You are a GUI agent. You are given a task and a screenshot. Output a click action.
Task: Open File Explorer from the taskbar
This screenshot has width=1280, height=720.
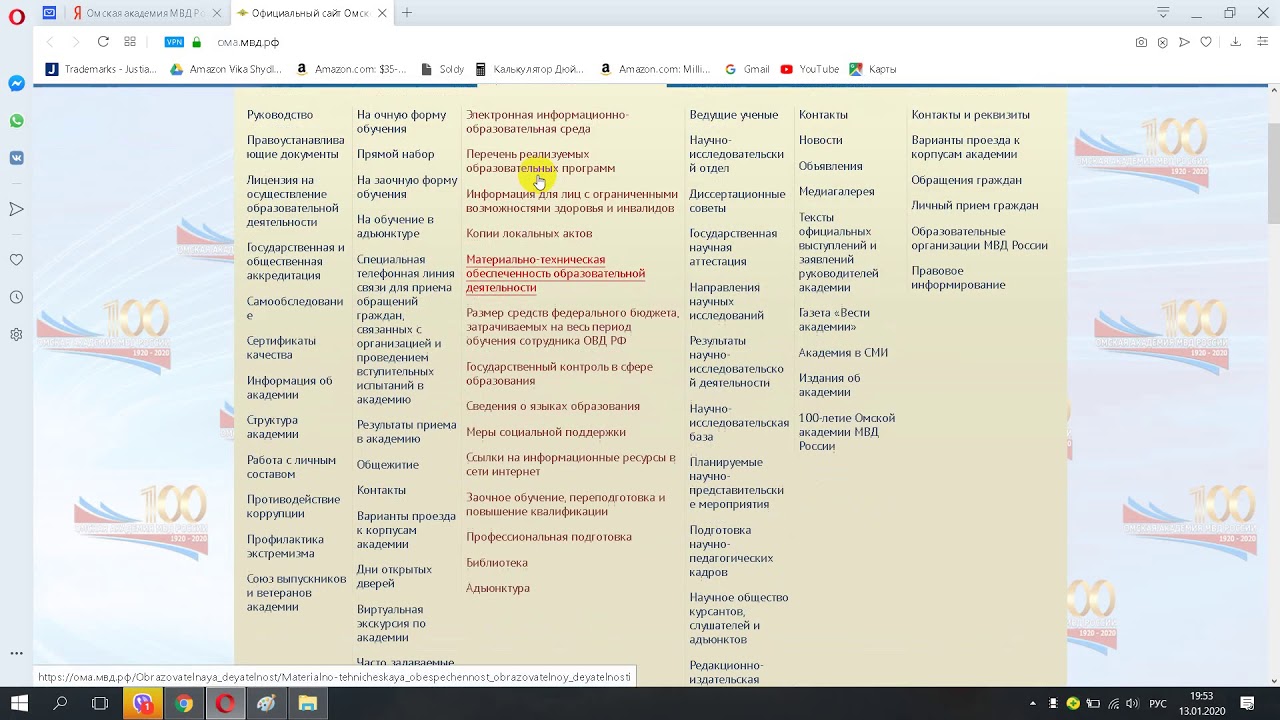coord(308,704)
